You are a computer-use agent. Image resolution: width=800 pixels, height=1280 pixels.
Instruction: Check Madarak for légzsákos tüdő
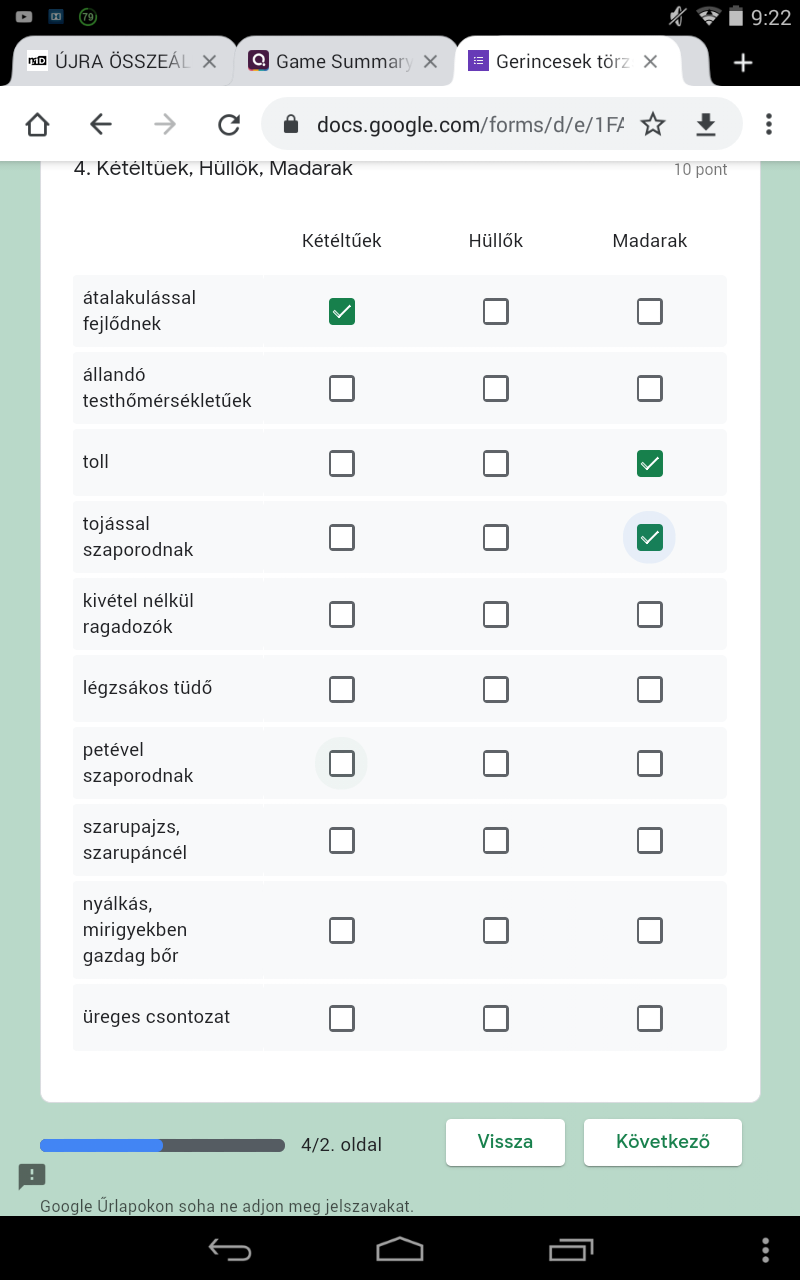[x=650, y=689]
